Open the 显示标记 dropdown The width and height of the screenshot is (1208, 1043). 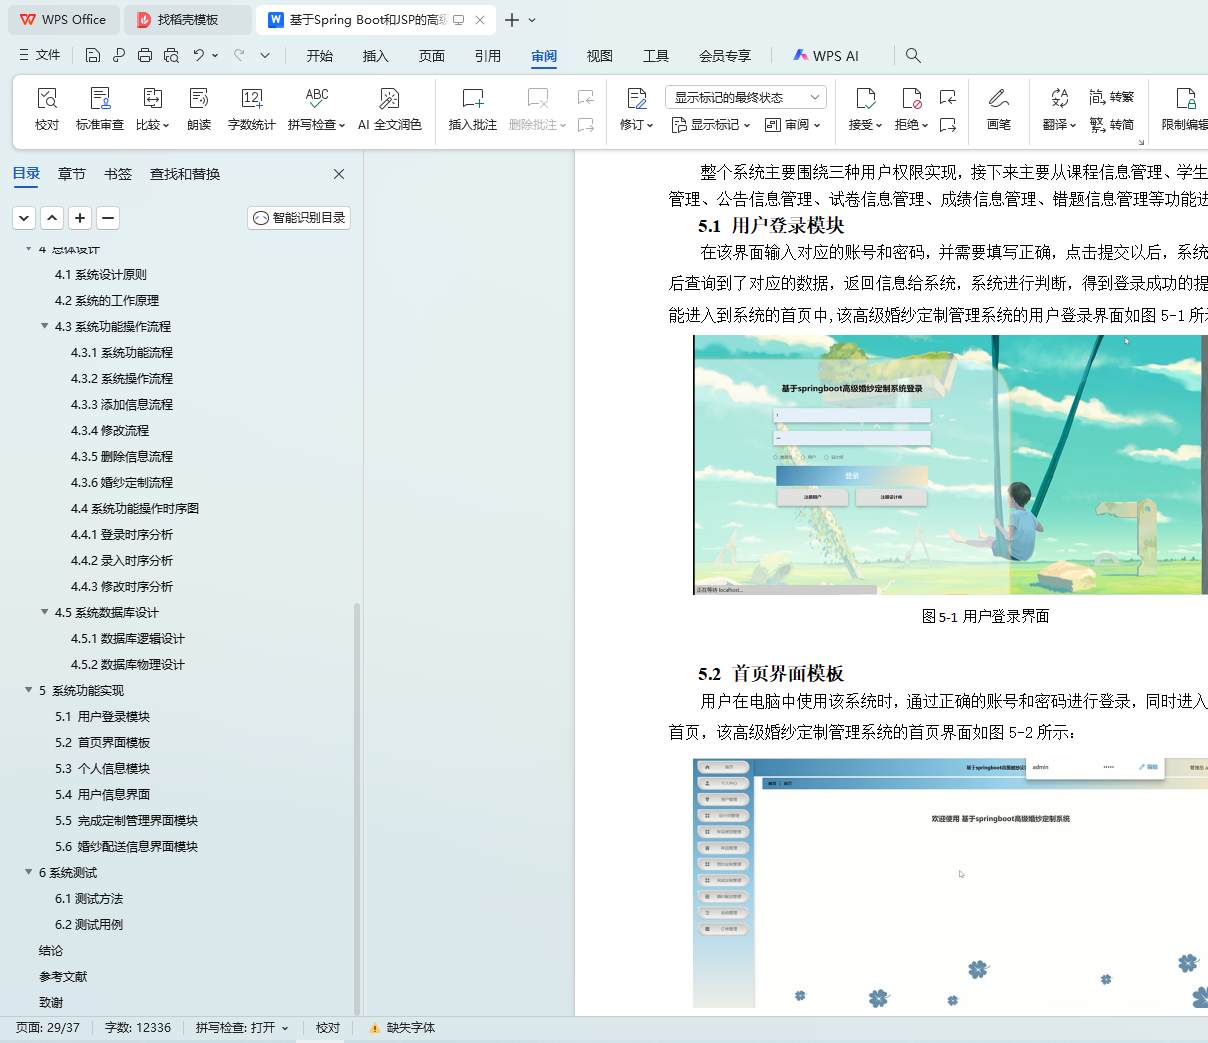[710, 125]
